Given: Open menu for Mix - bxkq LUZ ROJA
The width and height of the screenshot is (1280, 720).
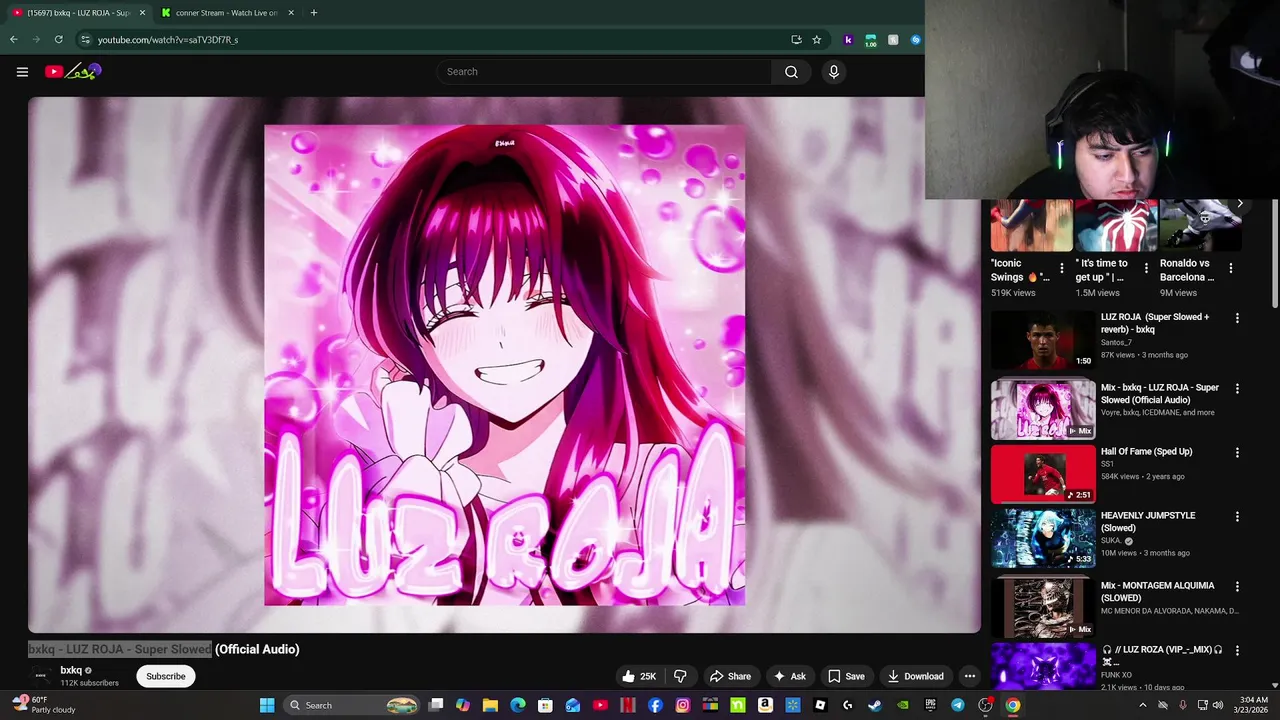Looking at the screenshot, I should point(1237,388).
